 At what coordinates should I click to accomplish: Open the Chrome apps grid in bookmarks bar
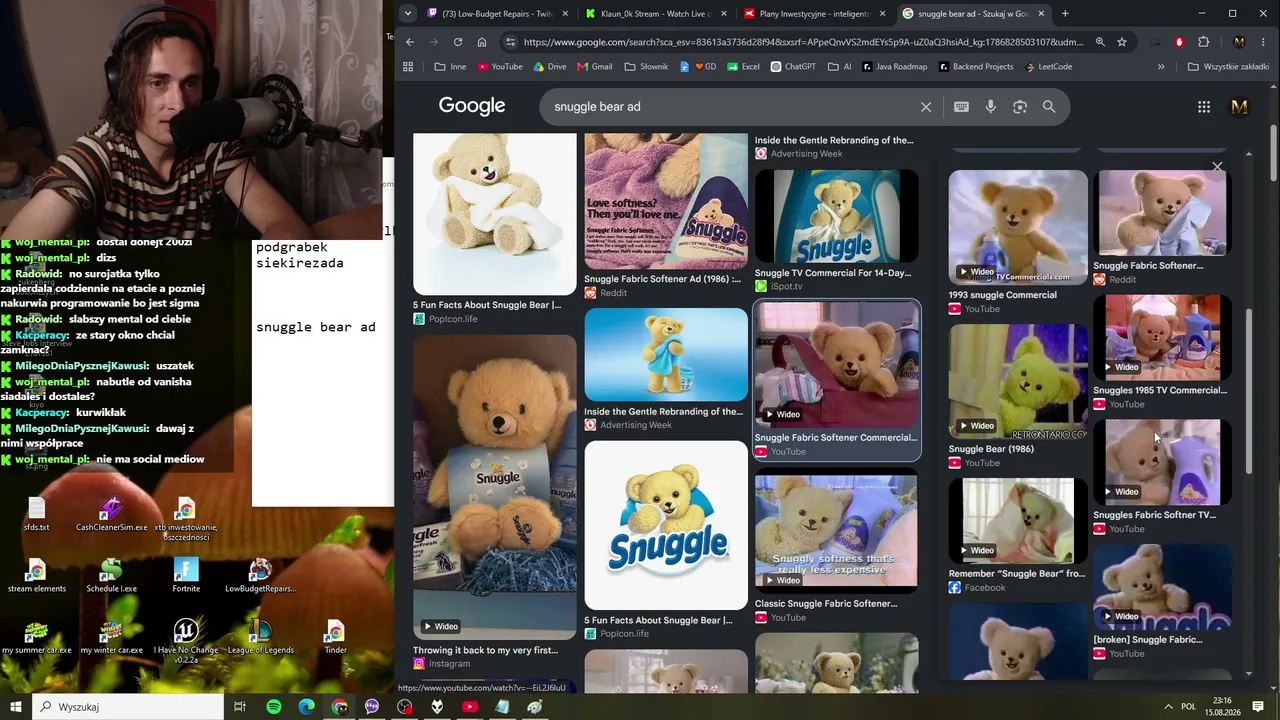point(408,67)
